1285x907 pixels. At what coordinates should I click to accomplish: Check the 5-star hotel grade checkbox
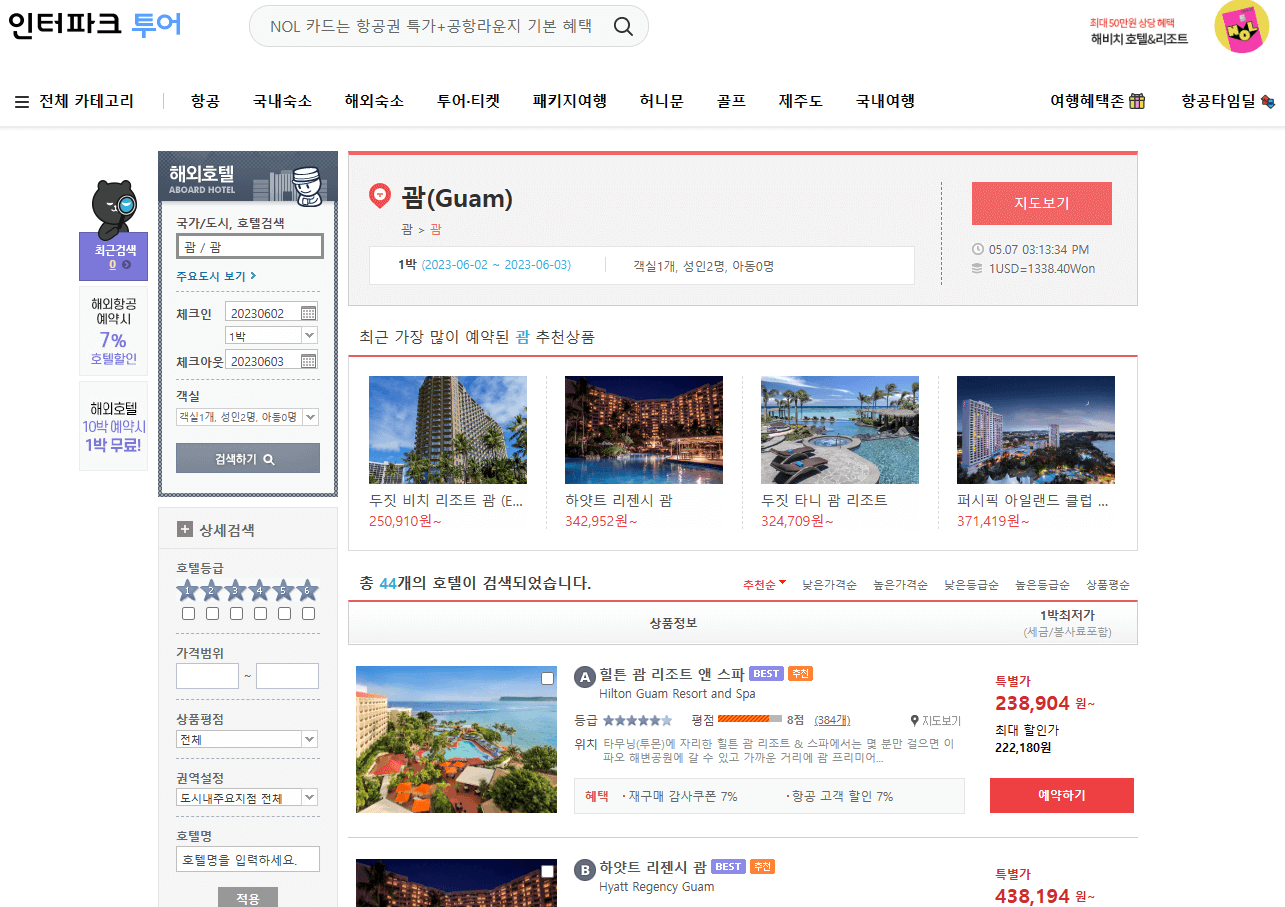pos(284,614)
